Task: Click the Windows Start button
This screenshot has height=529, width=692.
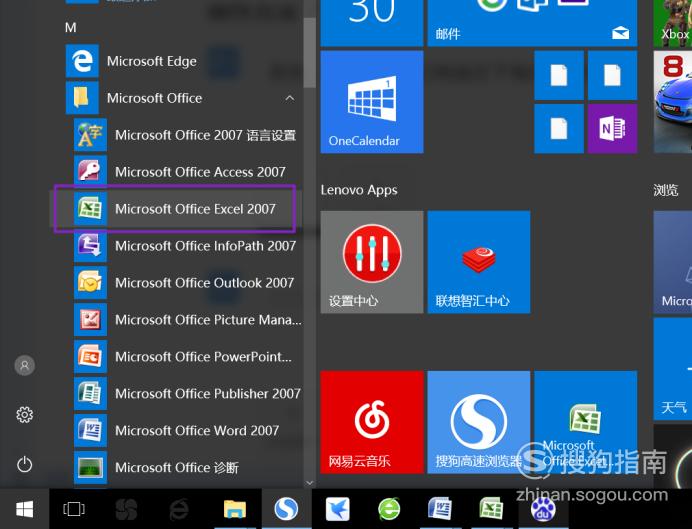Action: [x=24, y=509]
